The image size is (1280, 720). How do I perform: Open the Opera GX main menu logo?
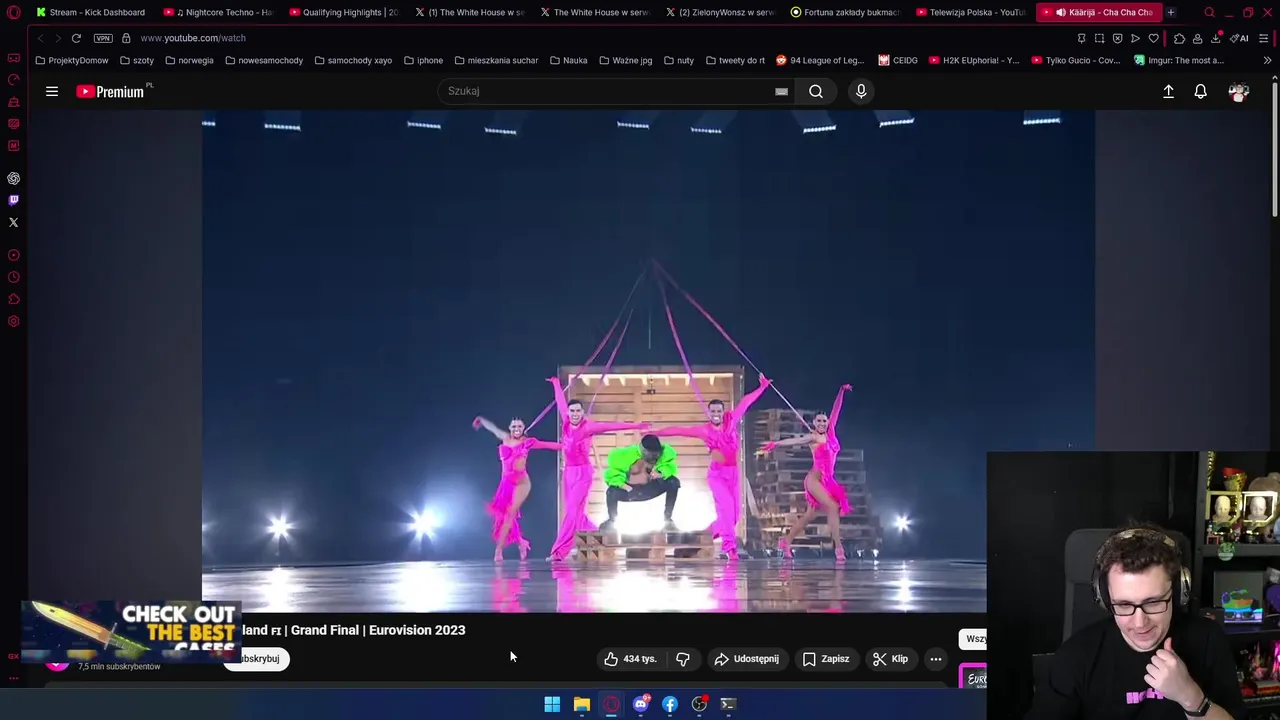13,12
